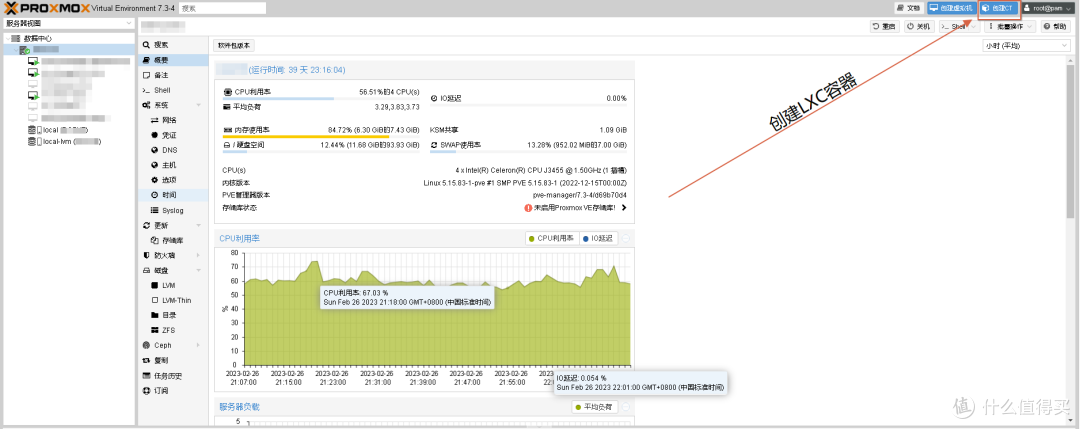Click 创建虚拟机 to create a VM

[951, 8]
